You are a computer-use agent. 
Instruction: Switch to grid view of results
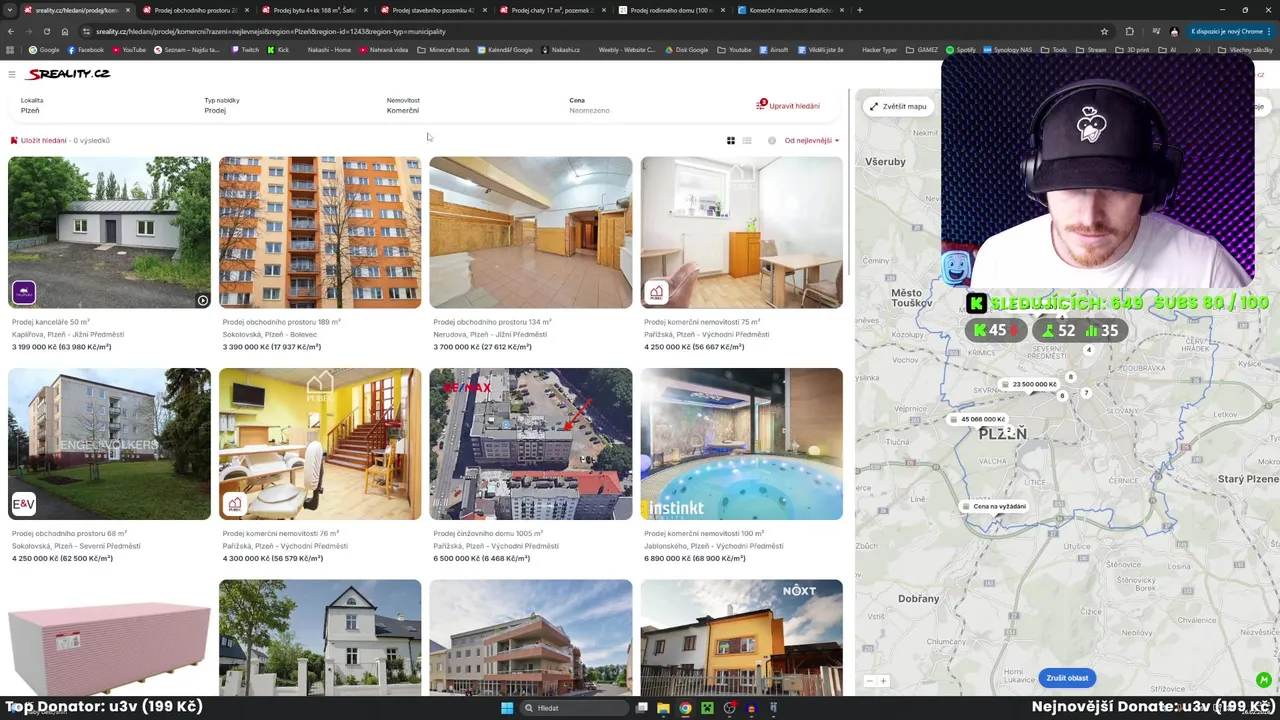tap(730, 141)
